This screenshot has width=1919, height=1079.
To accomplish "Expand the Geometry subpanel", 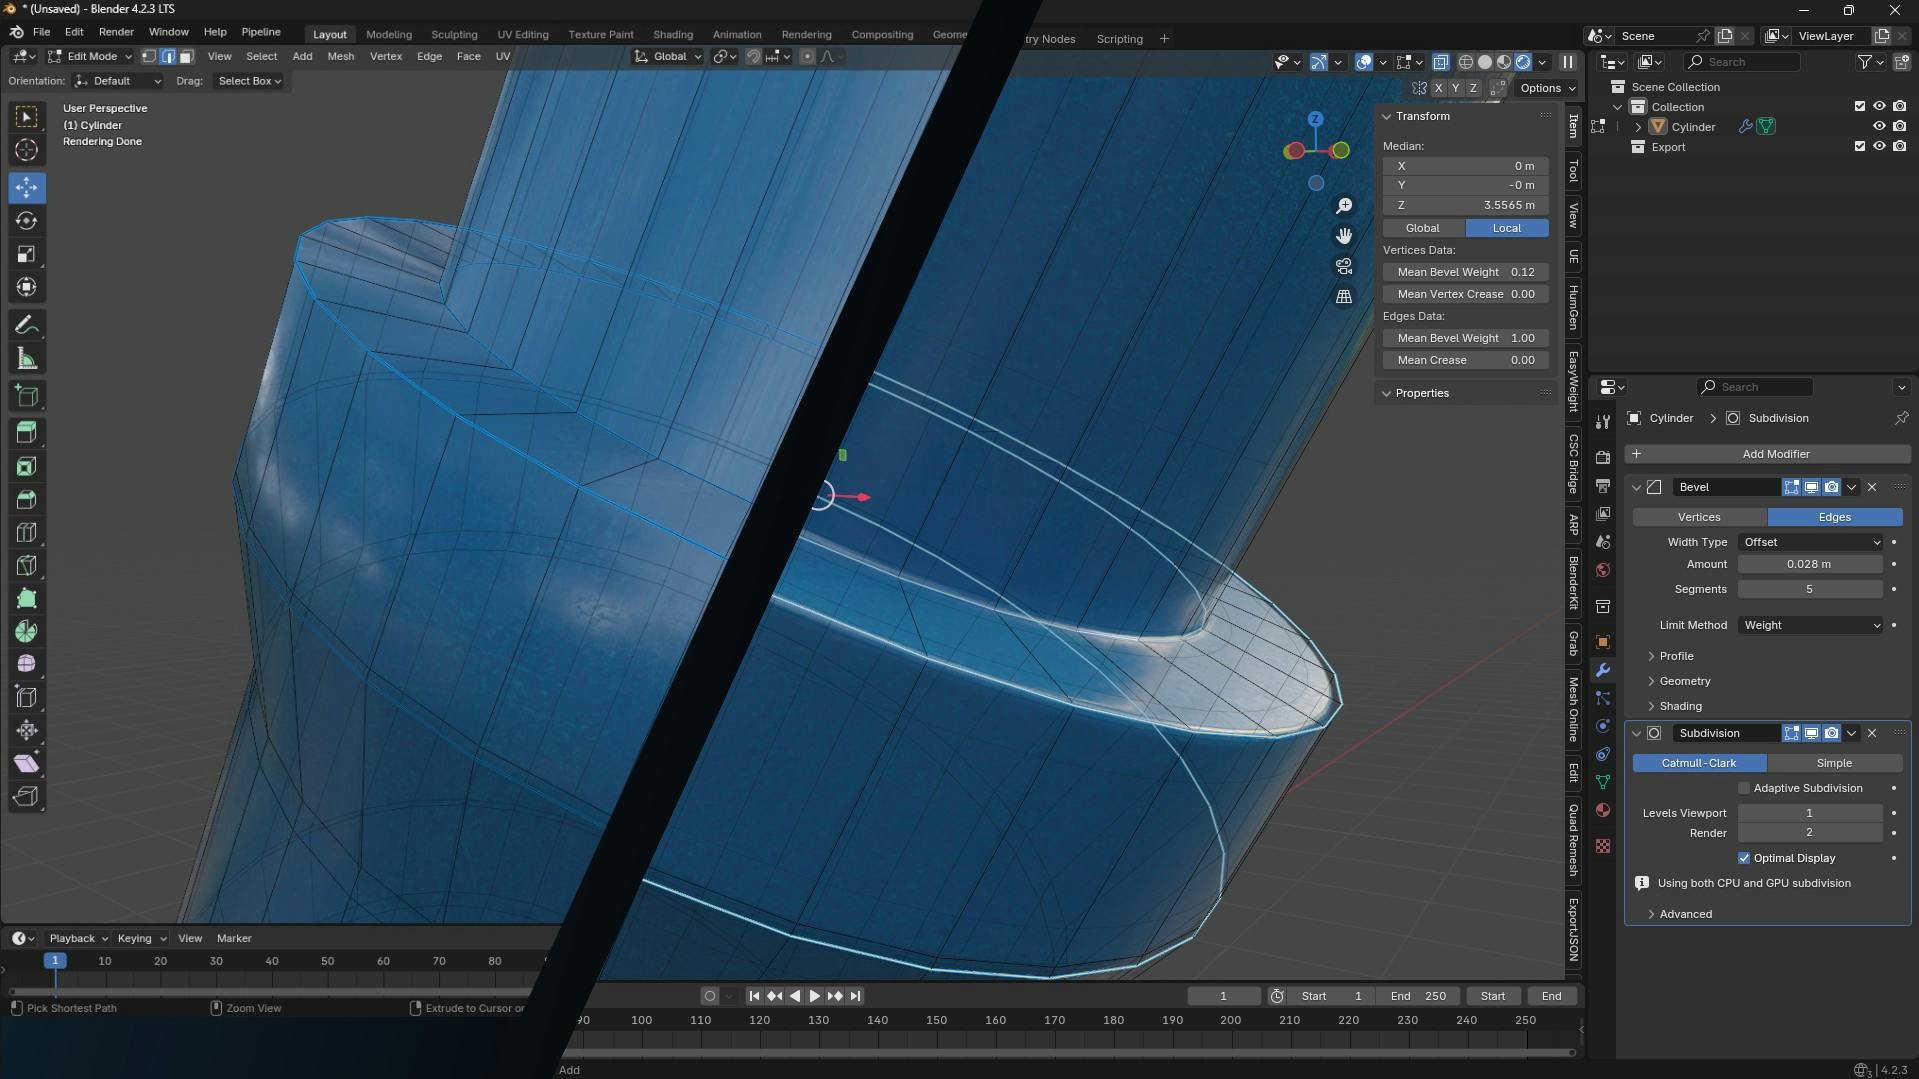I will click(1684, 681).
